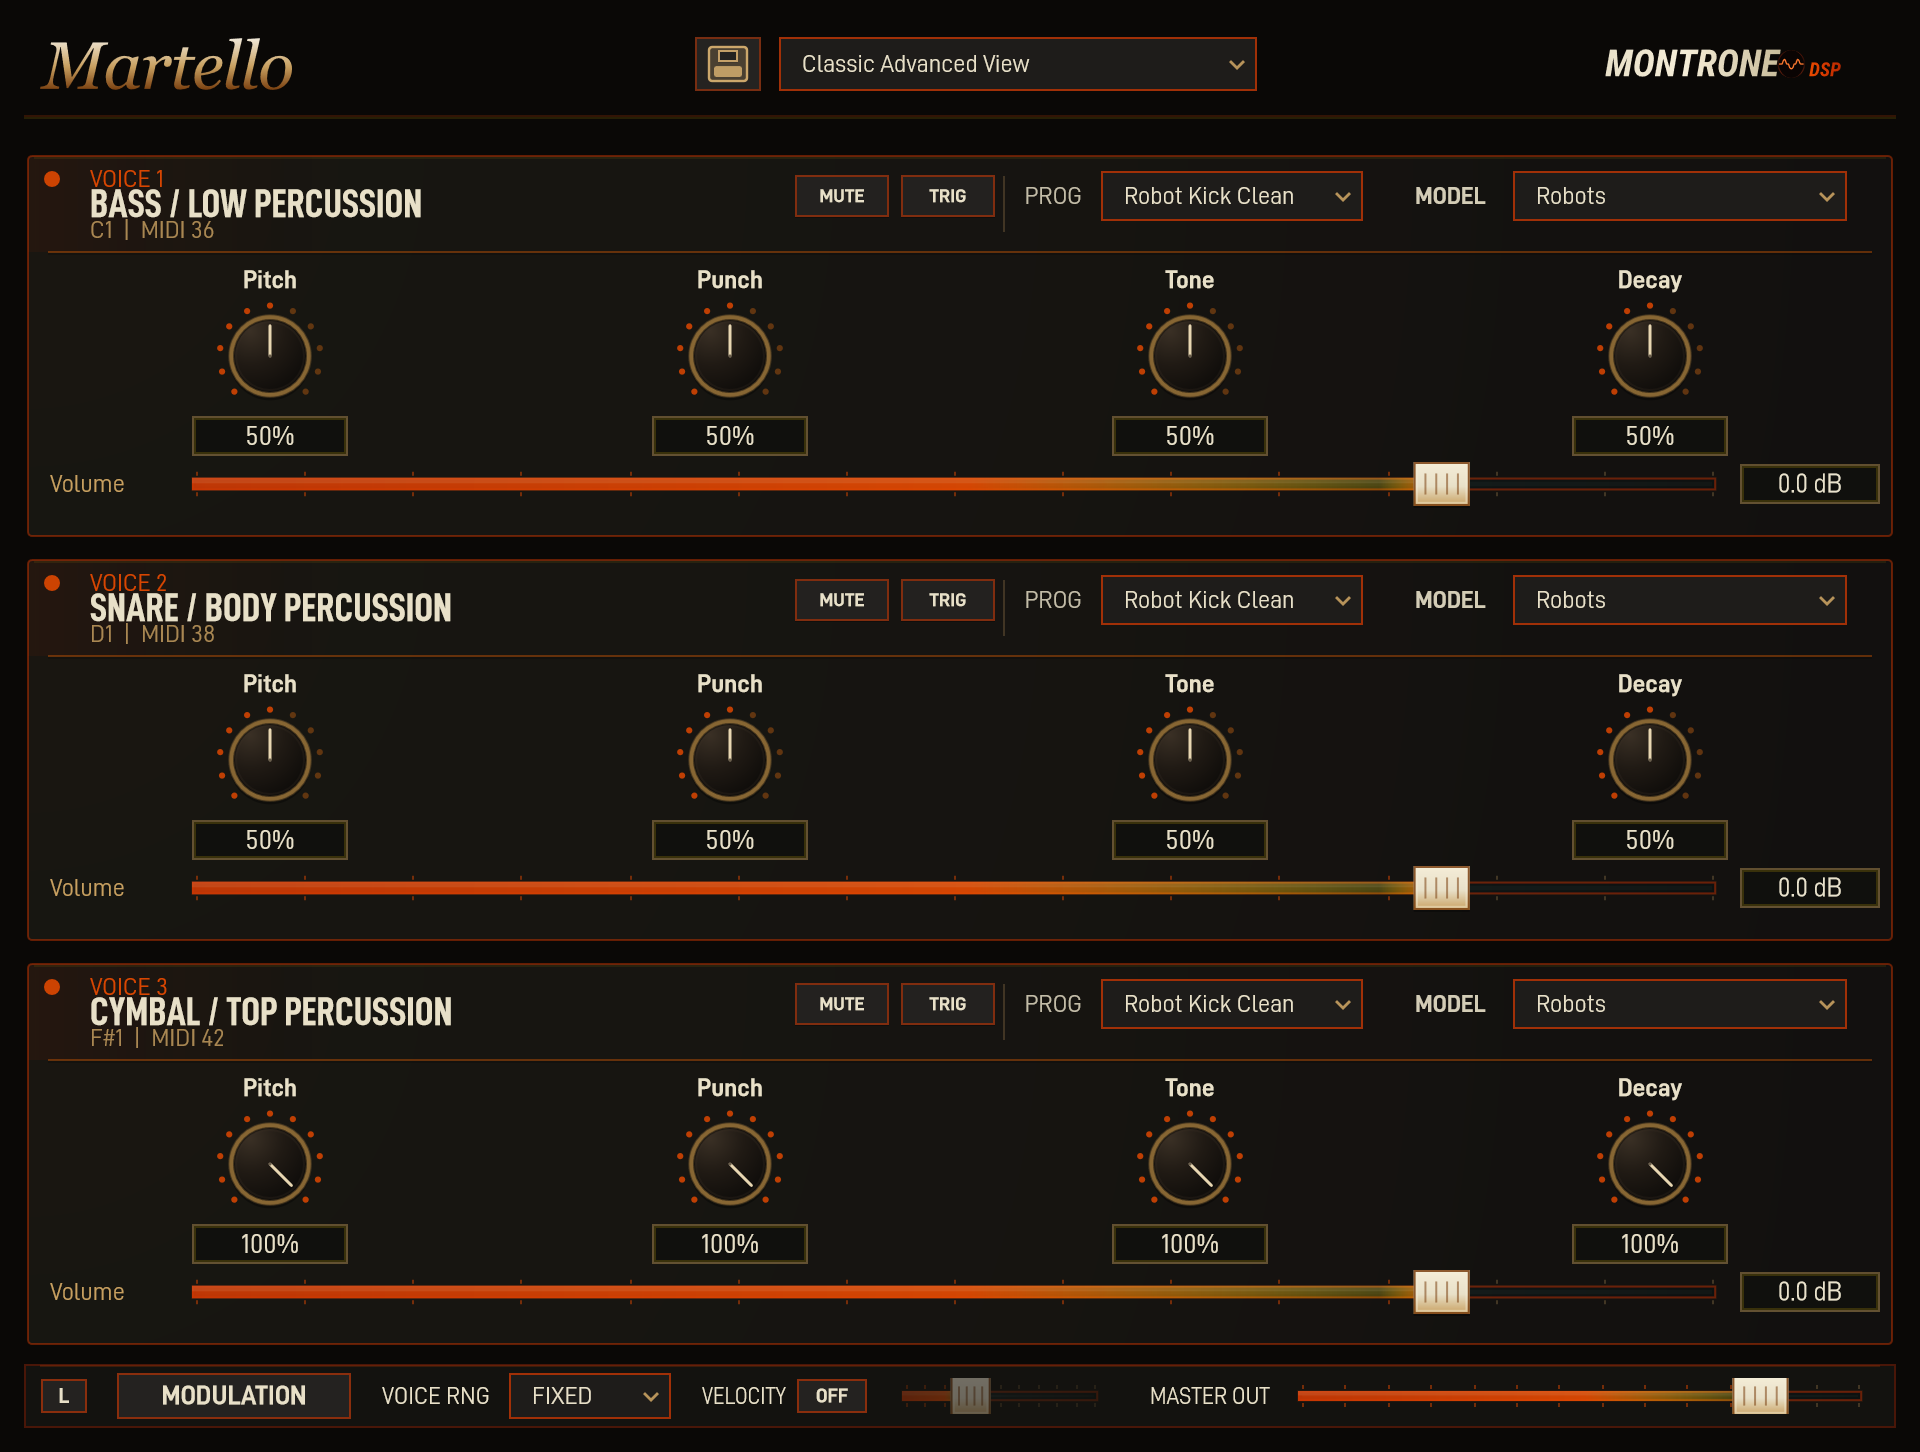
Task: Click Voice 1 Volume slider handle
Action: (1441, 484)
